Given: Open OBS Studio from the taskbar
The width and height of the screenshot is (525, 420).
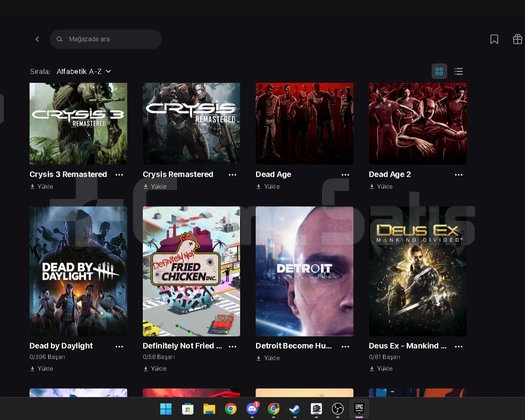Looking at the screenshot, I should coord(338,409).
